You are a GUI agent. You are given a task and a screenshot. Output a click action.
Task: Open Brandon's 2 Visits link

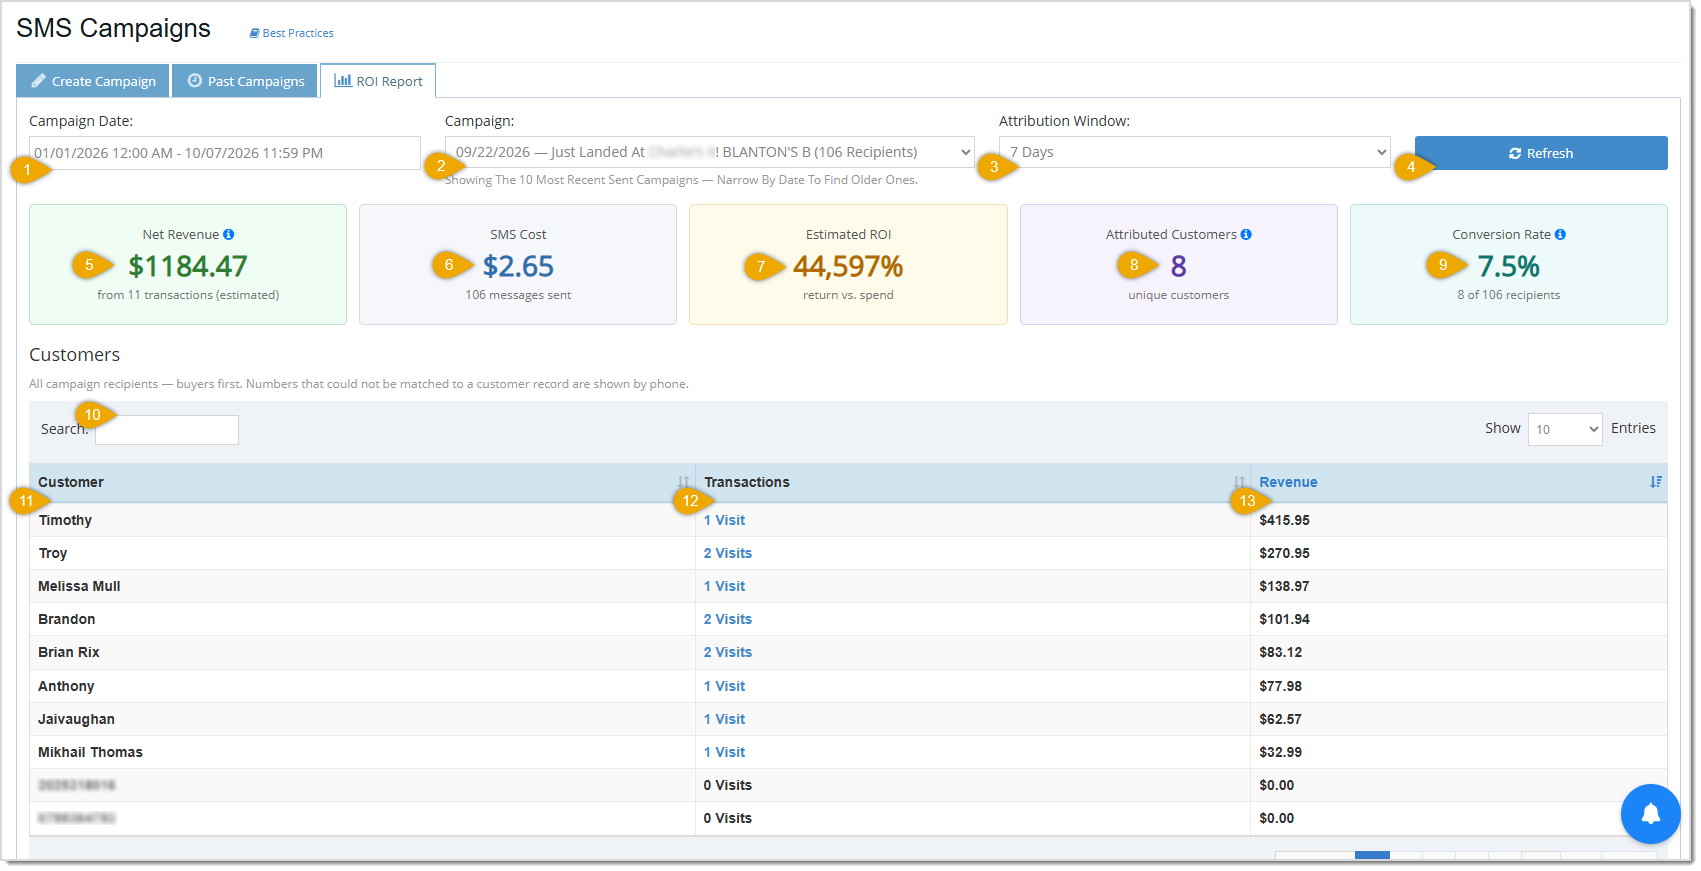728,619
